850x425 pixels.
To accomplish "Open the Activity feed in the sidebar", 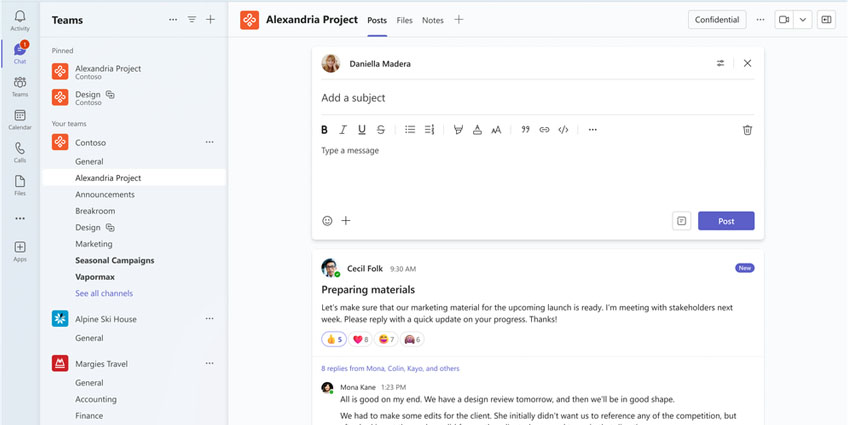I will [x=19, y=20].
